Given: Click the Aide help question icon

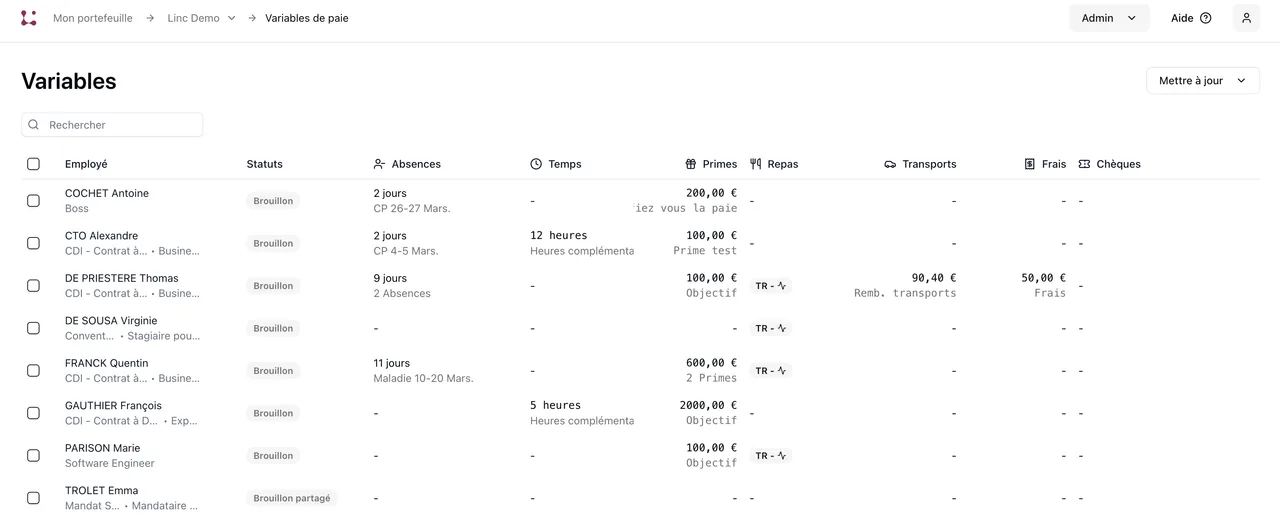Looking at the screenshot, I should pos(1205,18).
